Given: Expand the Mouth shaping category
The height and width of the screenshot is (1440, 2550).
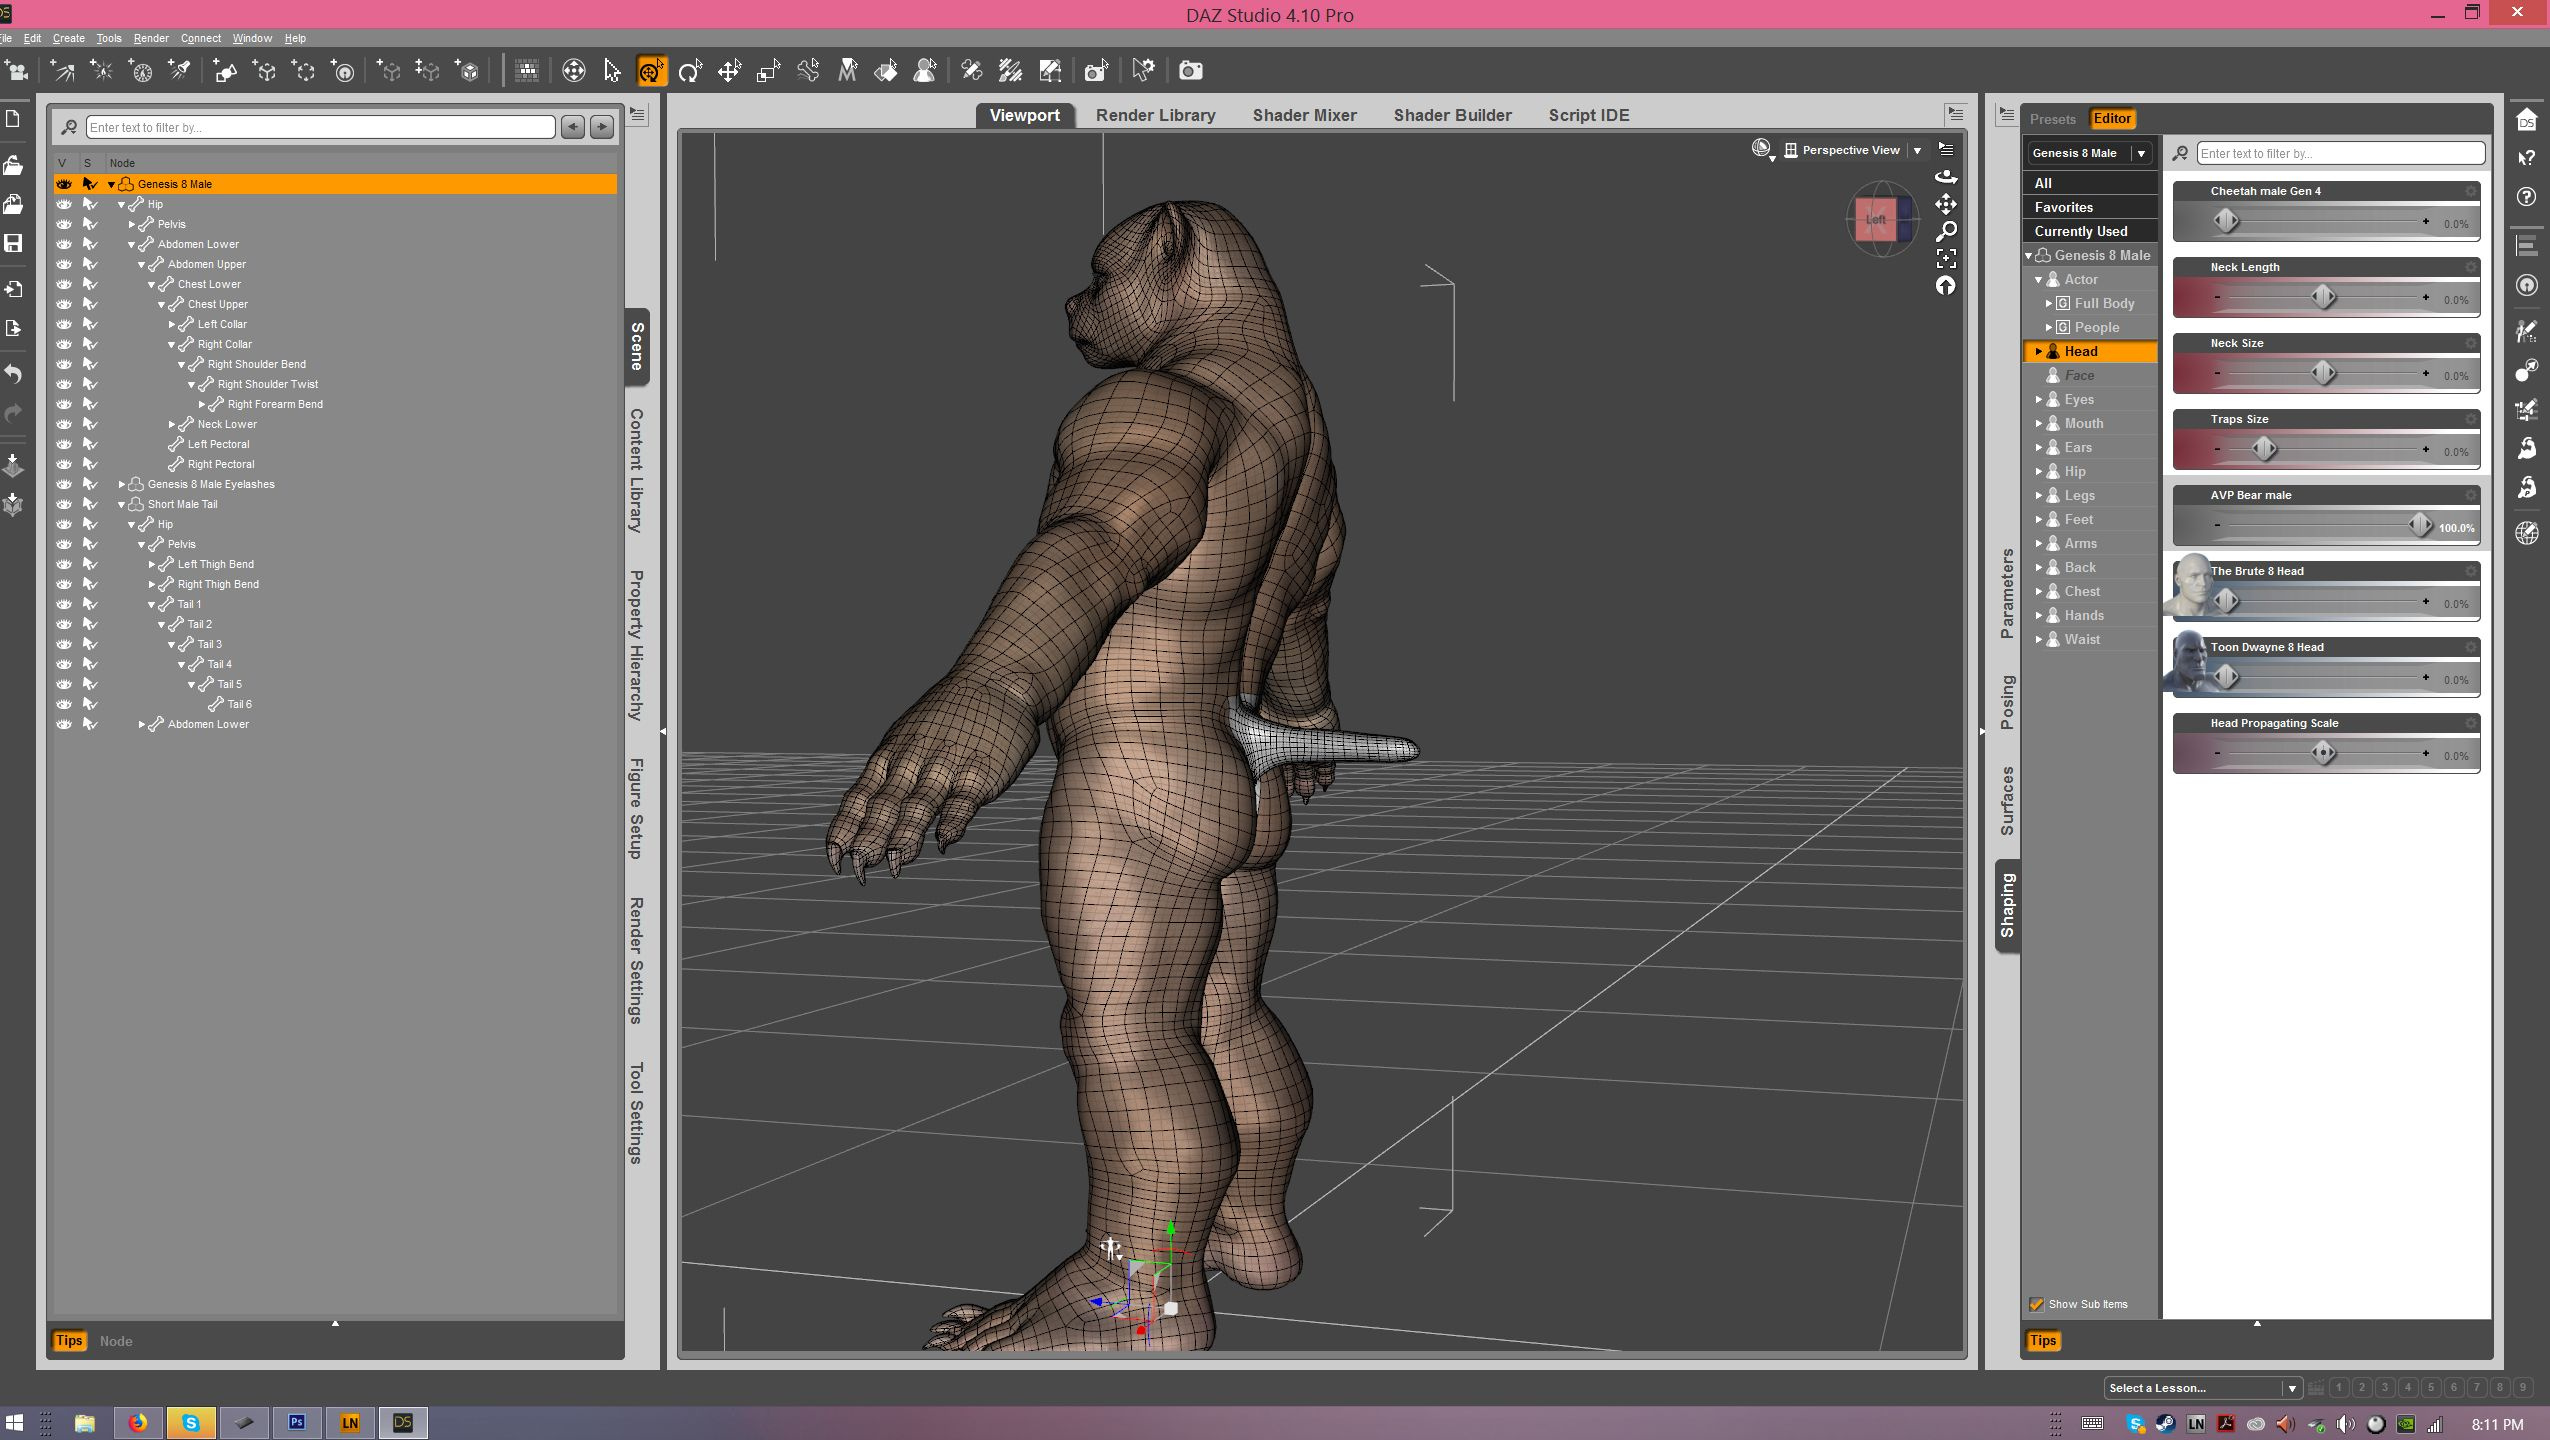Looking at the screenshot, I should (x=2038, y=423).
